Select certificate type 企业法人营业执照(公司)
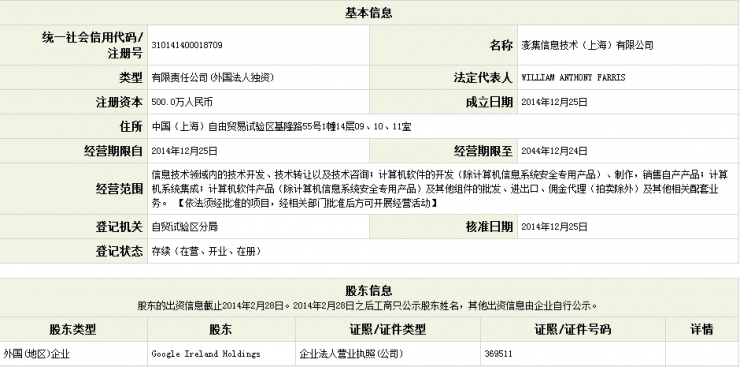The width and height of the screenshot is (740, 367). click(352, 354)
